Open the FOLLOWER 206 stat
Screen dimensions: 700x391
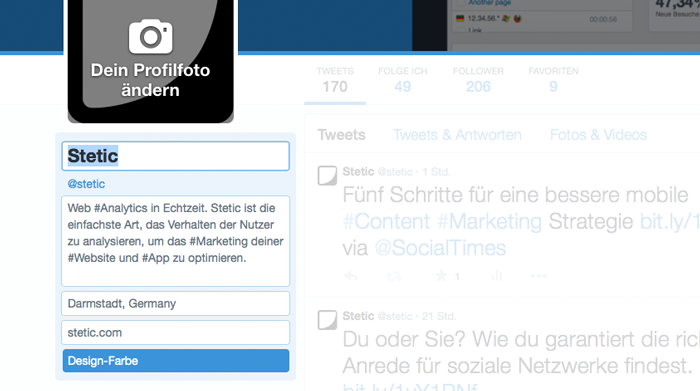tap(478, 81)
